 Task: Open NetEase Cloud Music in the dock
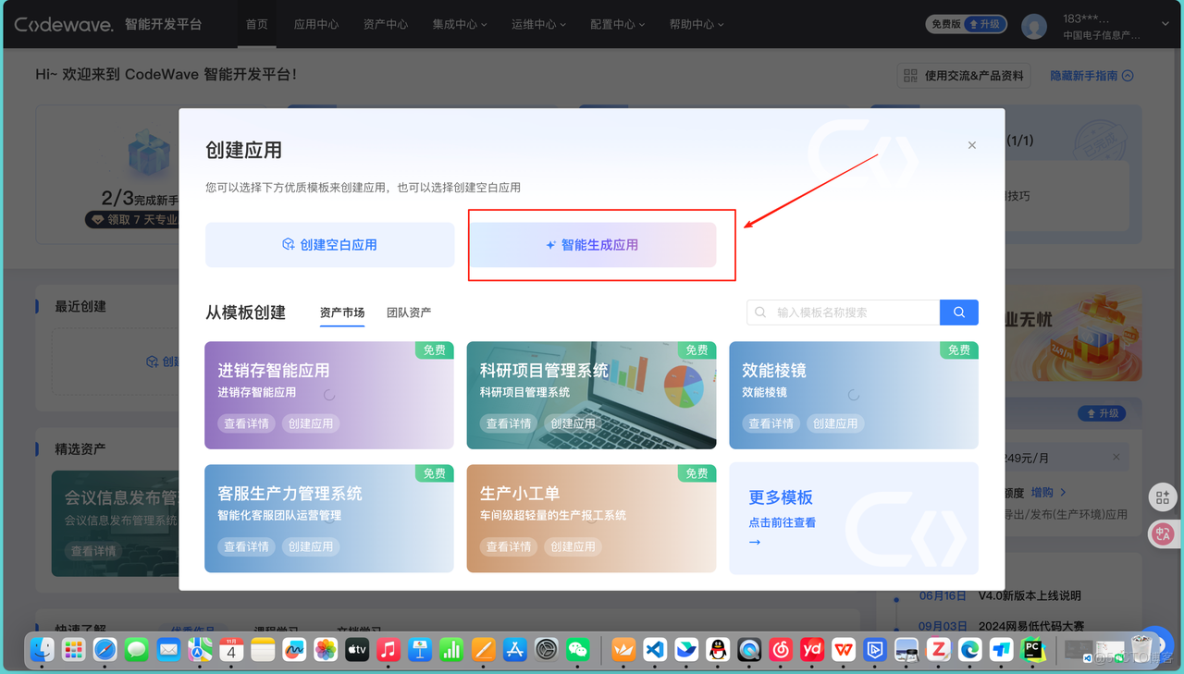click(780, 649)
